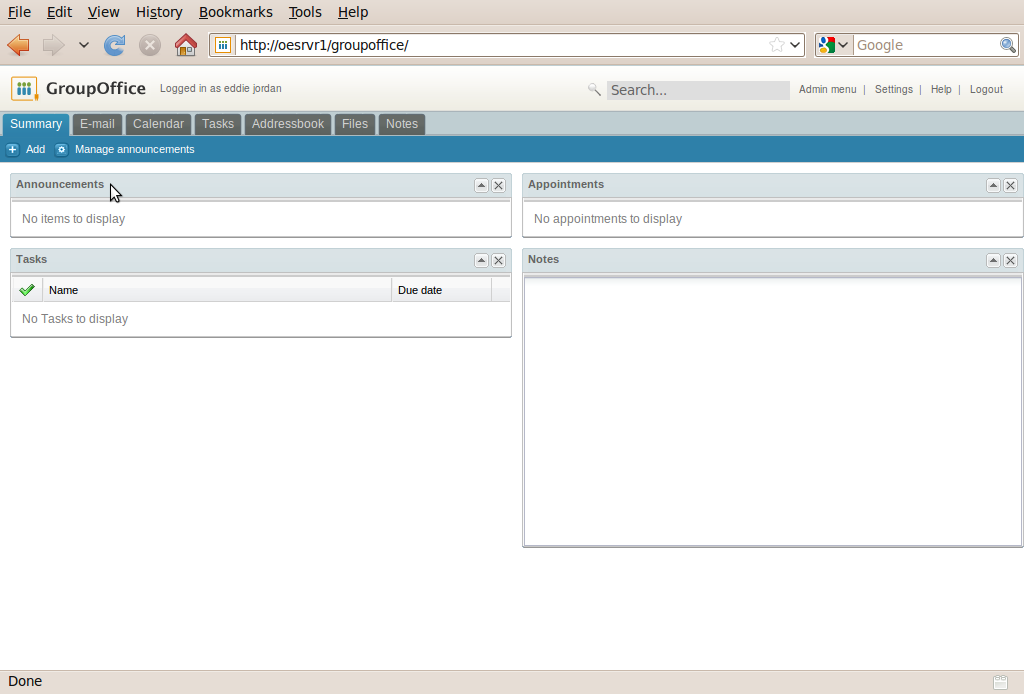
Task: Switch to the E-mail tab
Action: pyautogui.click(x=97, y=124)
